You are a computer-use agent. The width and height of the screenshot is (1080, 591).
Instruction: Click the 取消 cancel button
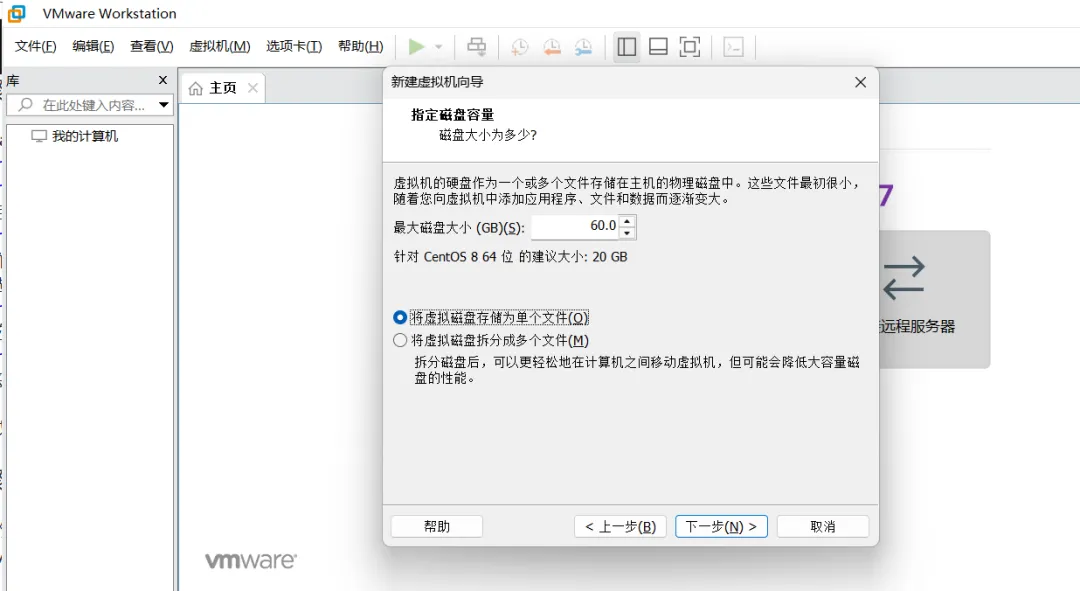point(823,527)
